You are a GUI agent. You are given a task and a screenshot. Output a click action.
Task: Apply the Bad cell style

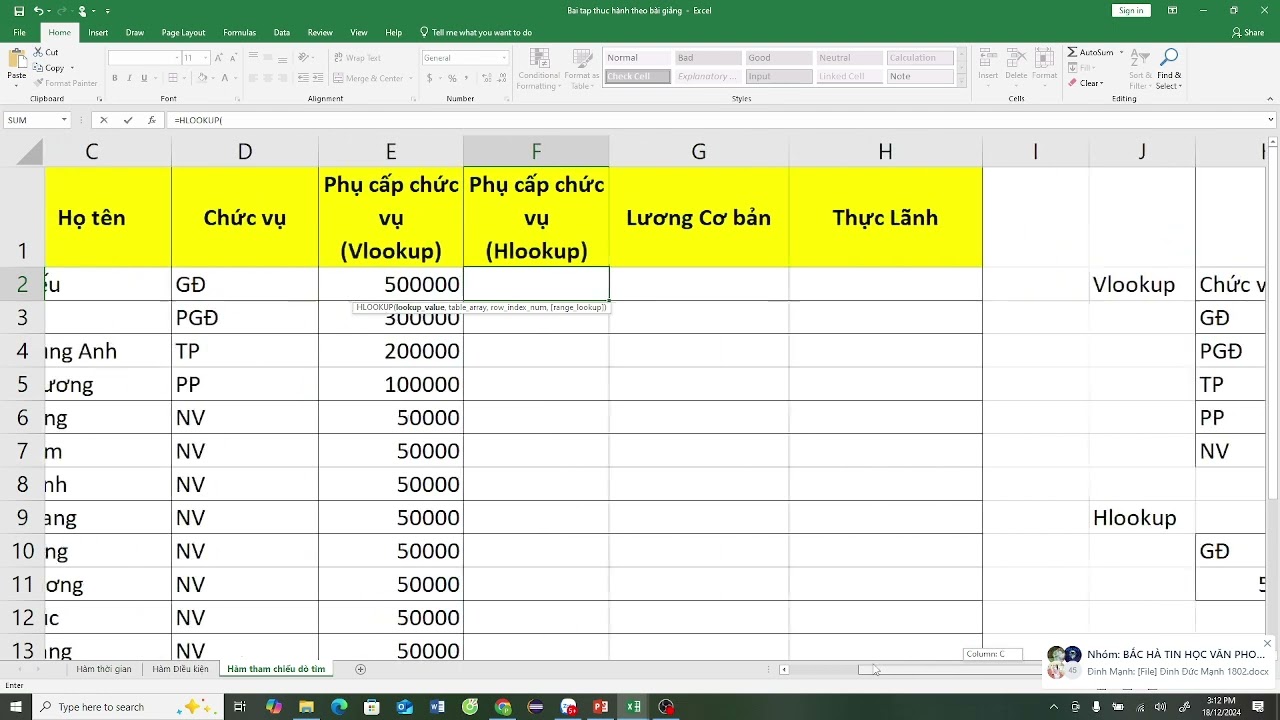(x=708, y=58)
